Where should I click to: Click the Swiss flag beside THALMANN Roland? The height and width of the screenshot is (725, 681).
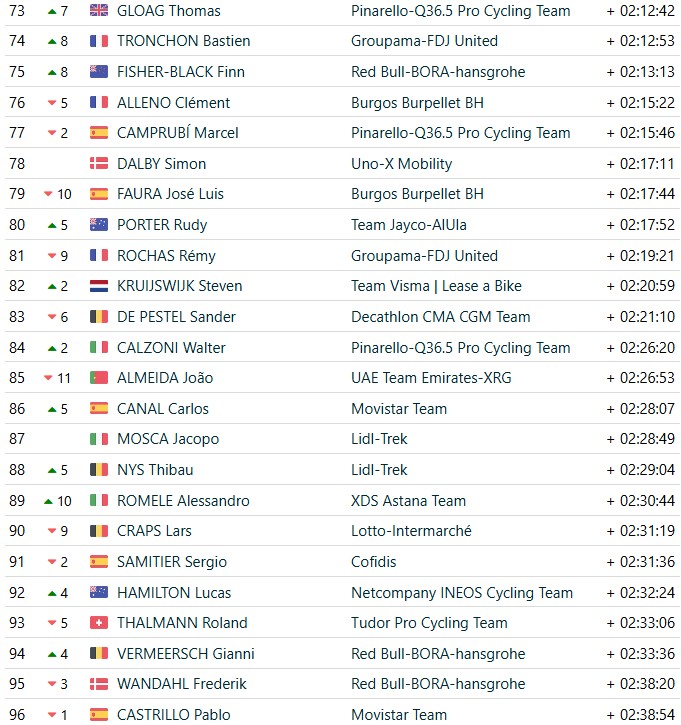pyautogui.click(x=98, y=623)
